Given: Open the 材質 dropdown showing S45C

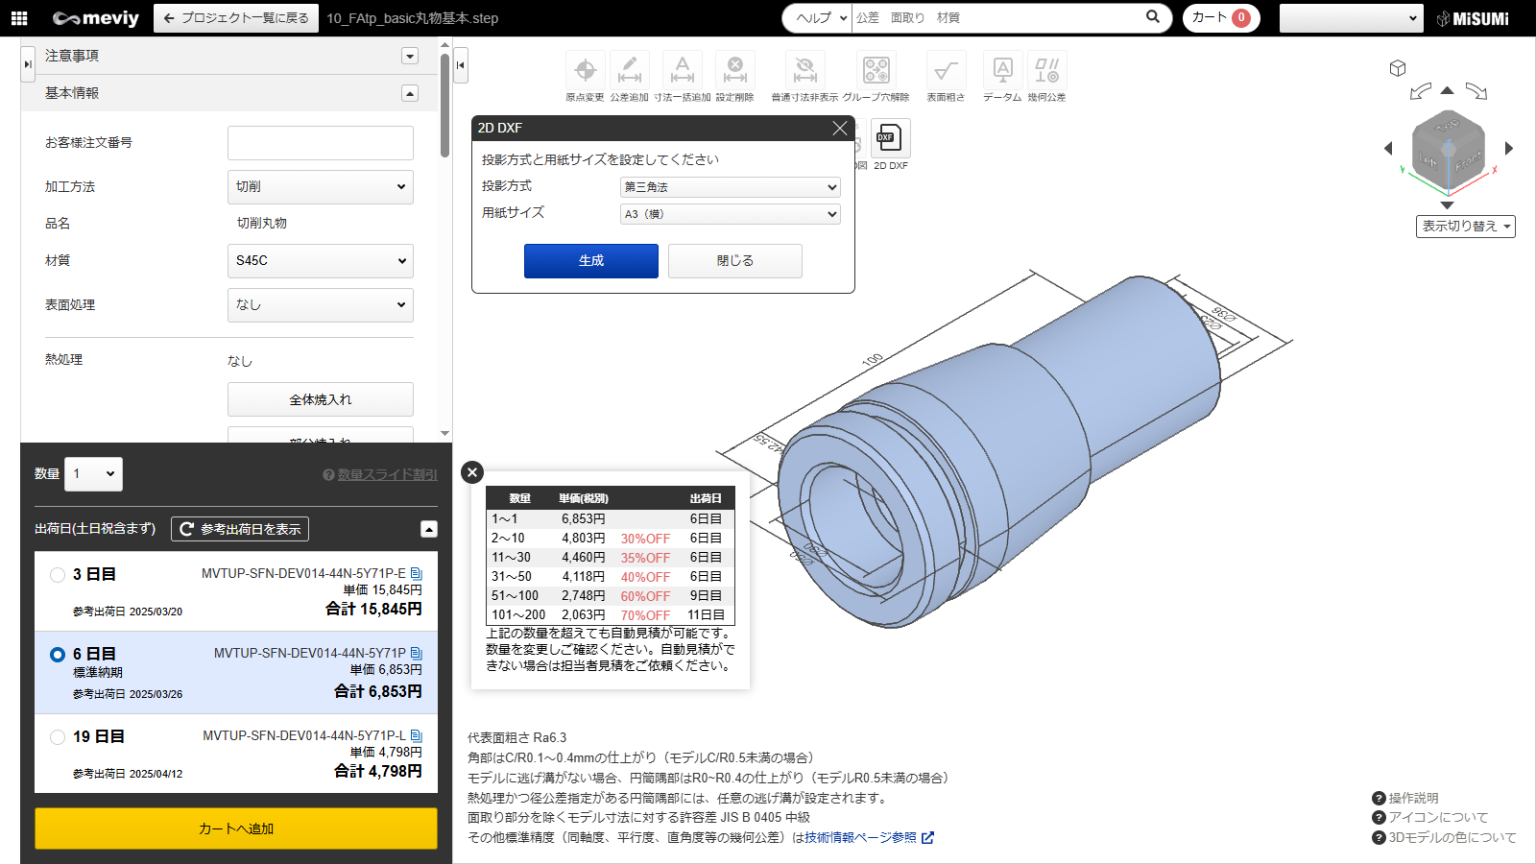Looking at the screenshot, I should (320, 261).
